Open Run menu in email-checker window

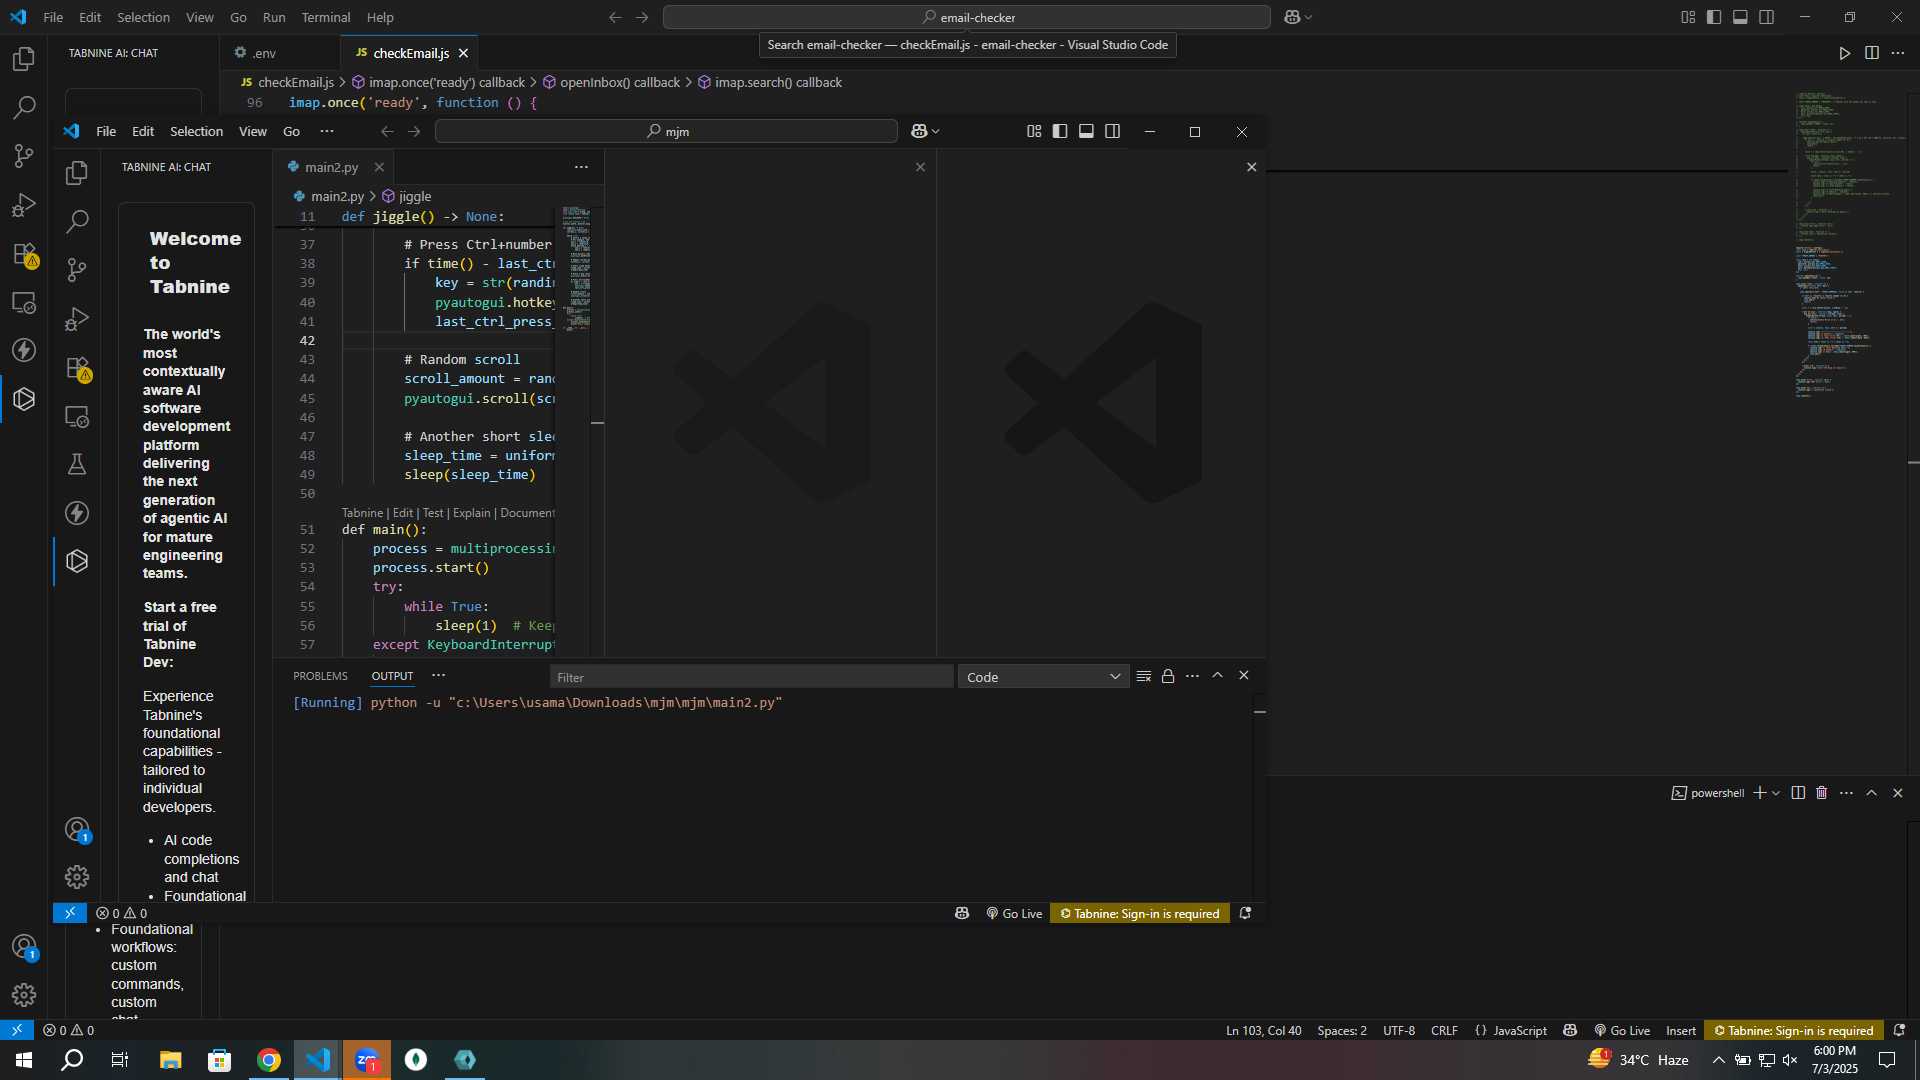point(274,17)
